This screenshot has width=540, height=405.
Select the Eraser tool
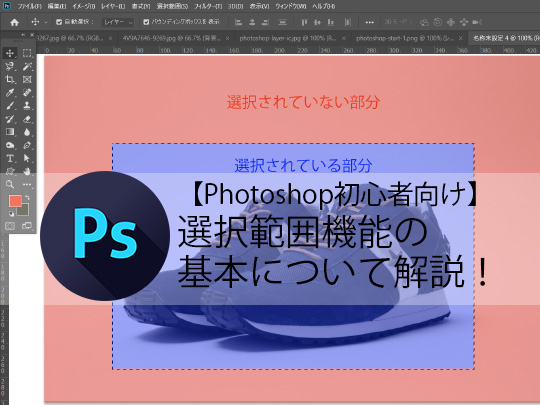click(x=27, y=119)
